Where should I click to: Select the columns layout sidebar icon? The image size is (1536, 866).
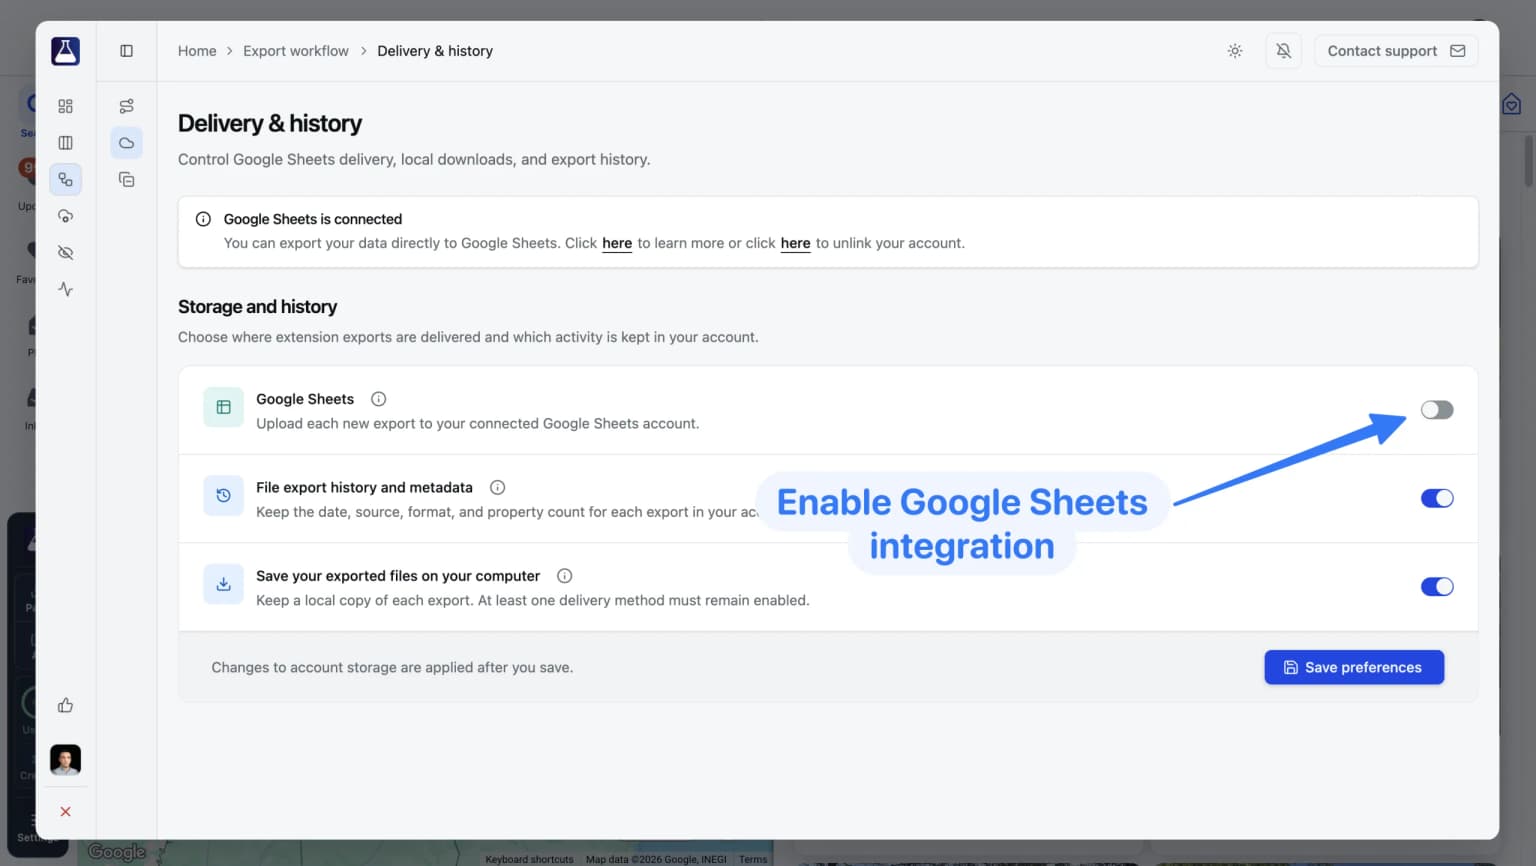(x=66, y=143)
